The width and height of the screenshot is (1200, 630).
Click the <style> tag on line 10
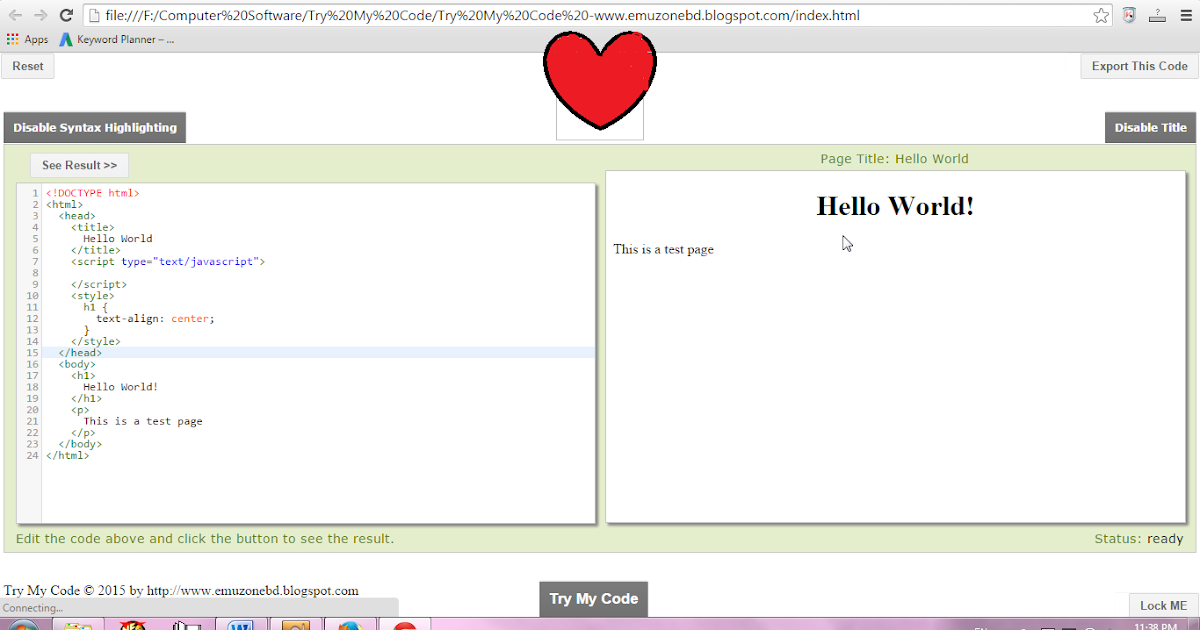click(92, 296)
